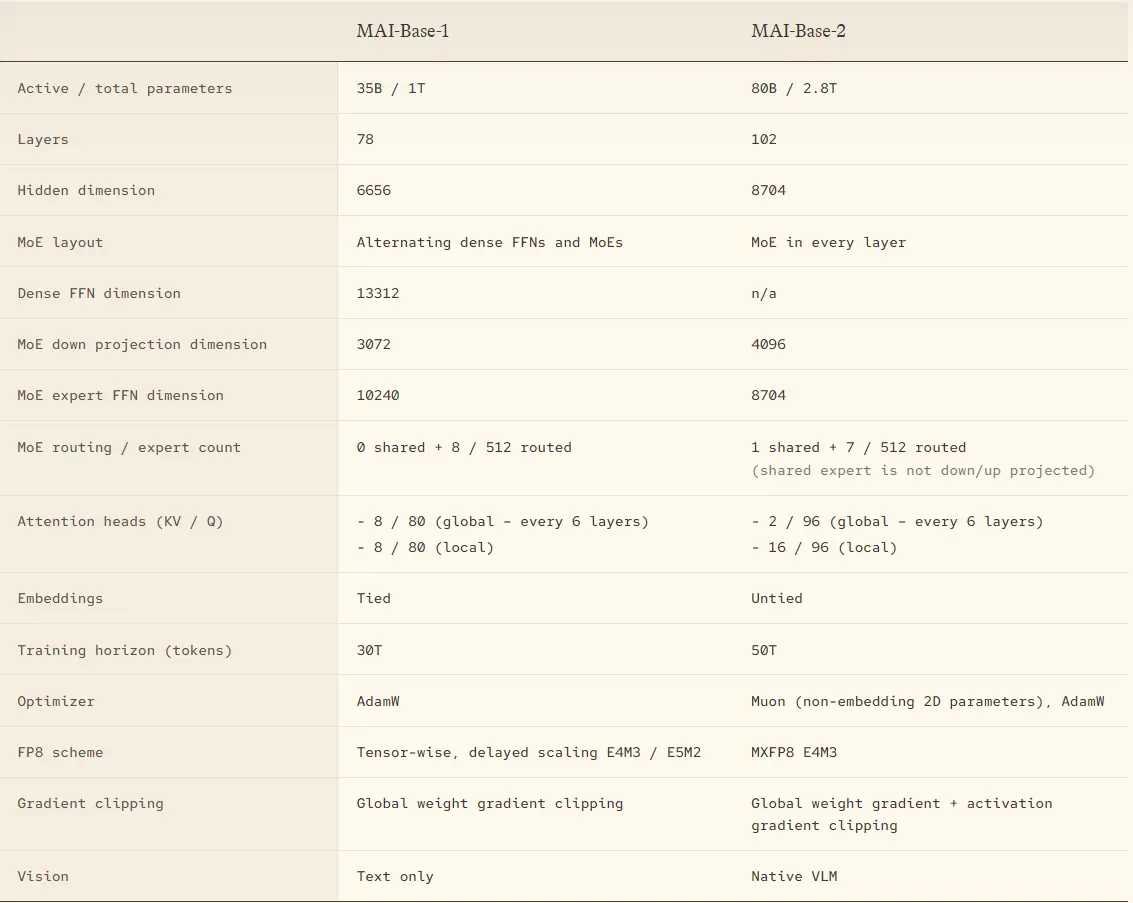Click the 16 / 96 (local) entry
1133x903 pixels.
coord(824,547)
